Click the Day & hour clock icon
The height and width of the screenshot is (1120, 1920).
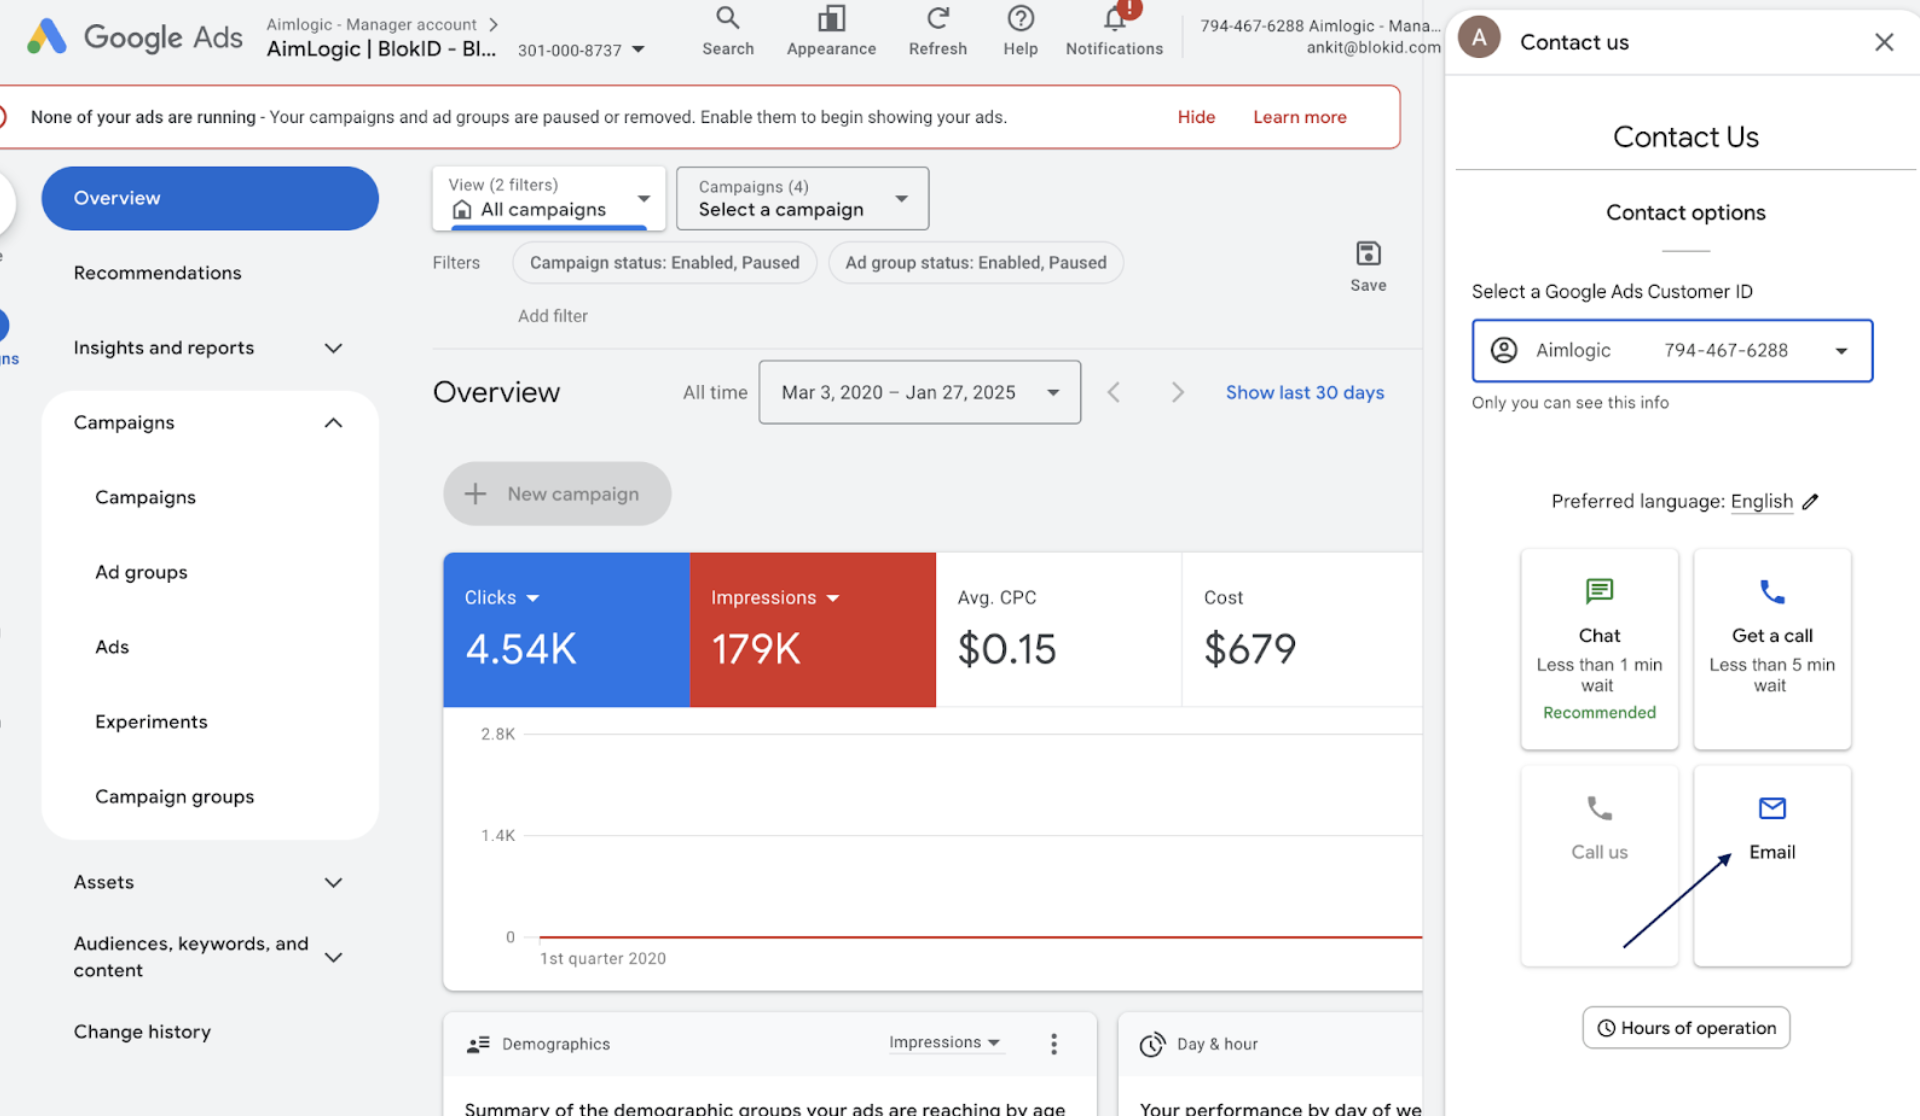[x=1152, y=1044]
